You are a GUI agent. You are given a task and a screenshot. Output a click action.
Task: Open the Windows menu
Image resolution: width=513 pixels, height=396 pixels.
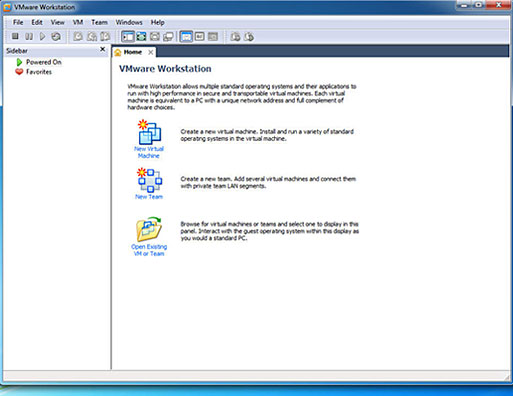coord(129,22)
